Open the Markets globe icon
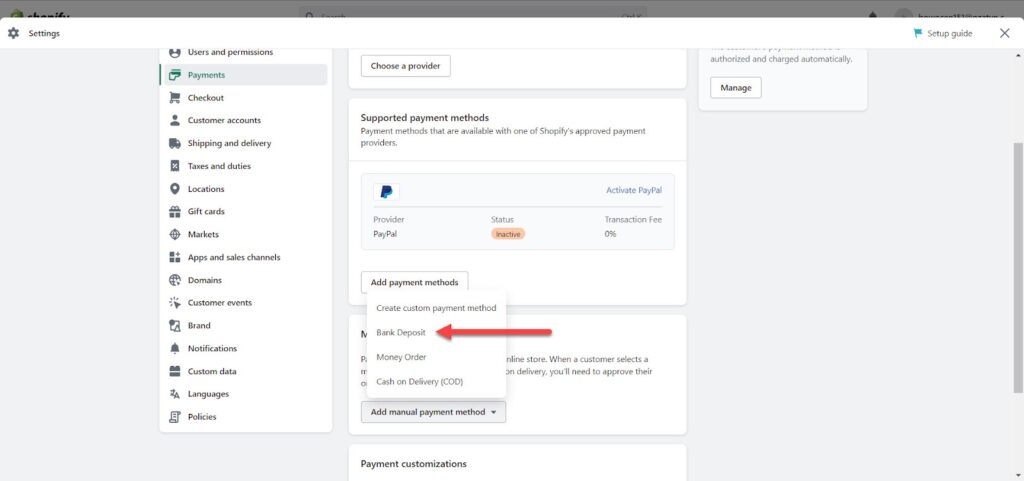The height and width of the screenshot is (481, 1024). [x=174, y=234]
